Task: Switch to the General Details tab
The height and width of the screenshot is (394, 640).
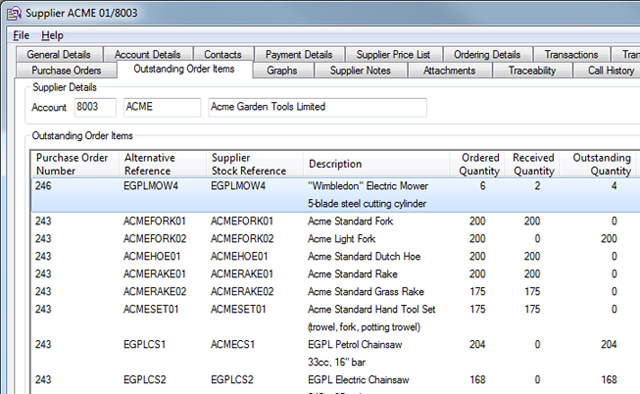Action: (59, 54)
